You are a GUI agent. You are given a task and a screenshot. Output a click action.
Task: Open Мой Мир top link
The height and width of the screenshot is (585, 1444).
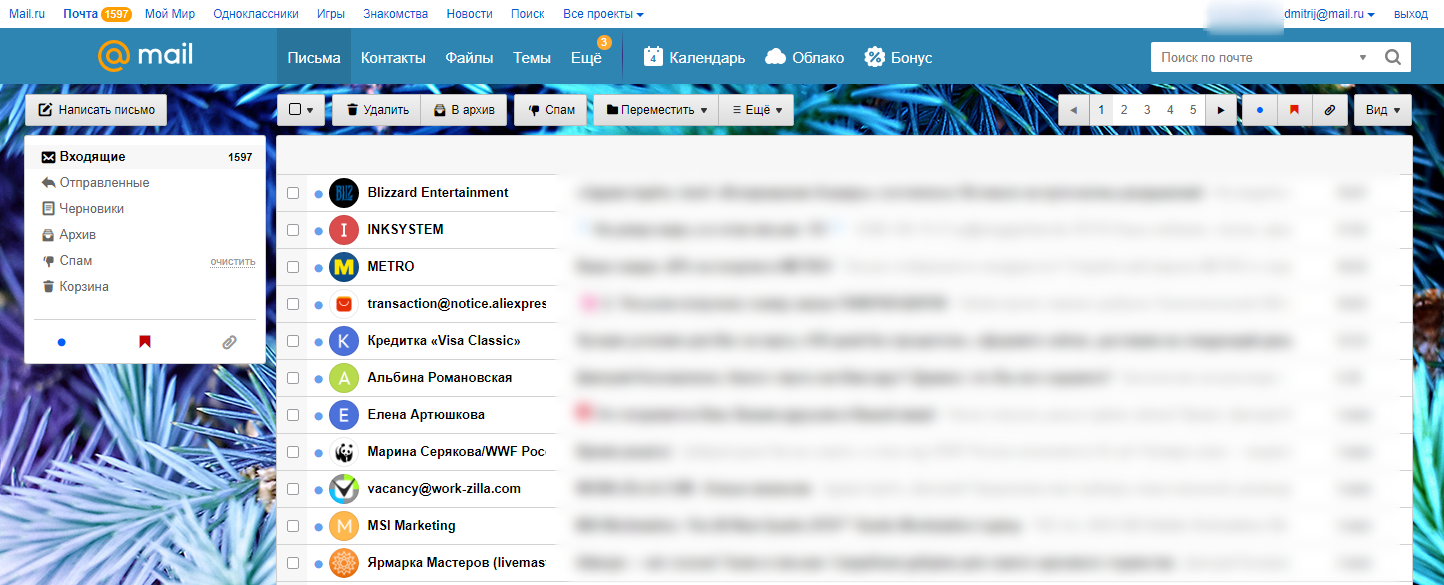click(x=170, y=14)
